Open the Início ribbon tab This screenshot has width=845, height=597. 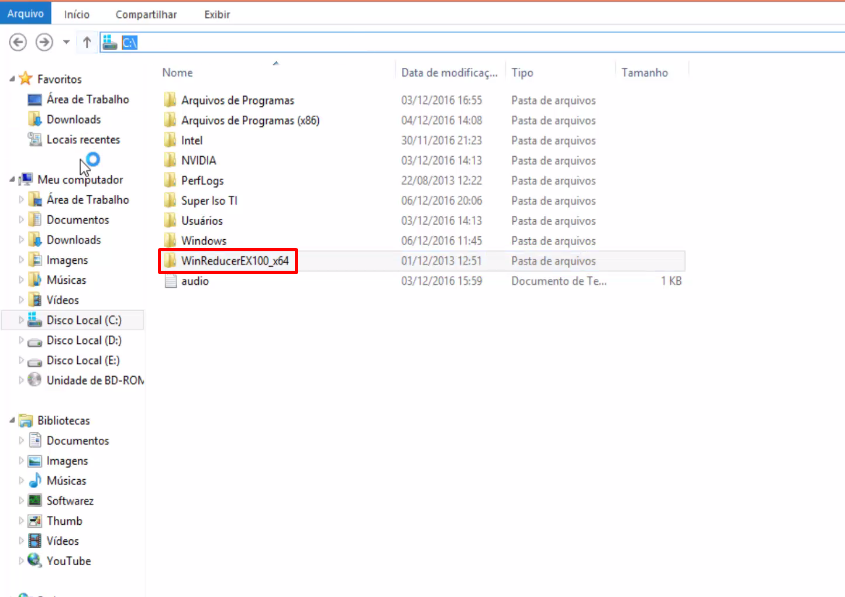pyautogui.click(x=77, y=15)
